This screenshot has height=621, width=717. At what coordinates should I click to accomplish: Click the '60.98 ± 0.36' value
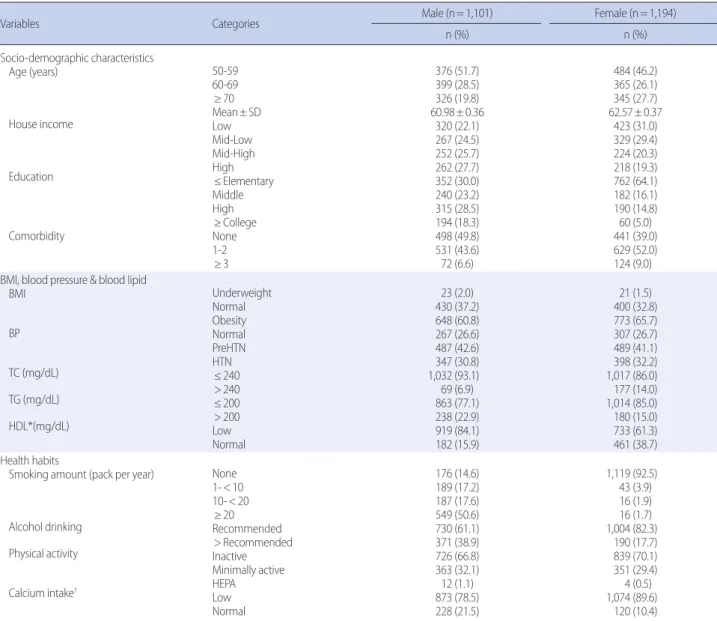pyautogui.click(x=457, y=112)
